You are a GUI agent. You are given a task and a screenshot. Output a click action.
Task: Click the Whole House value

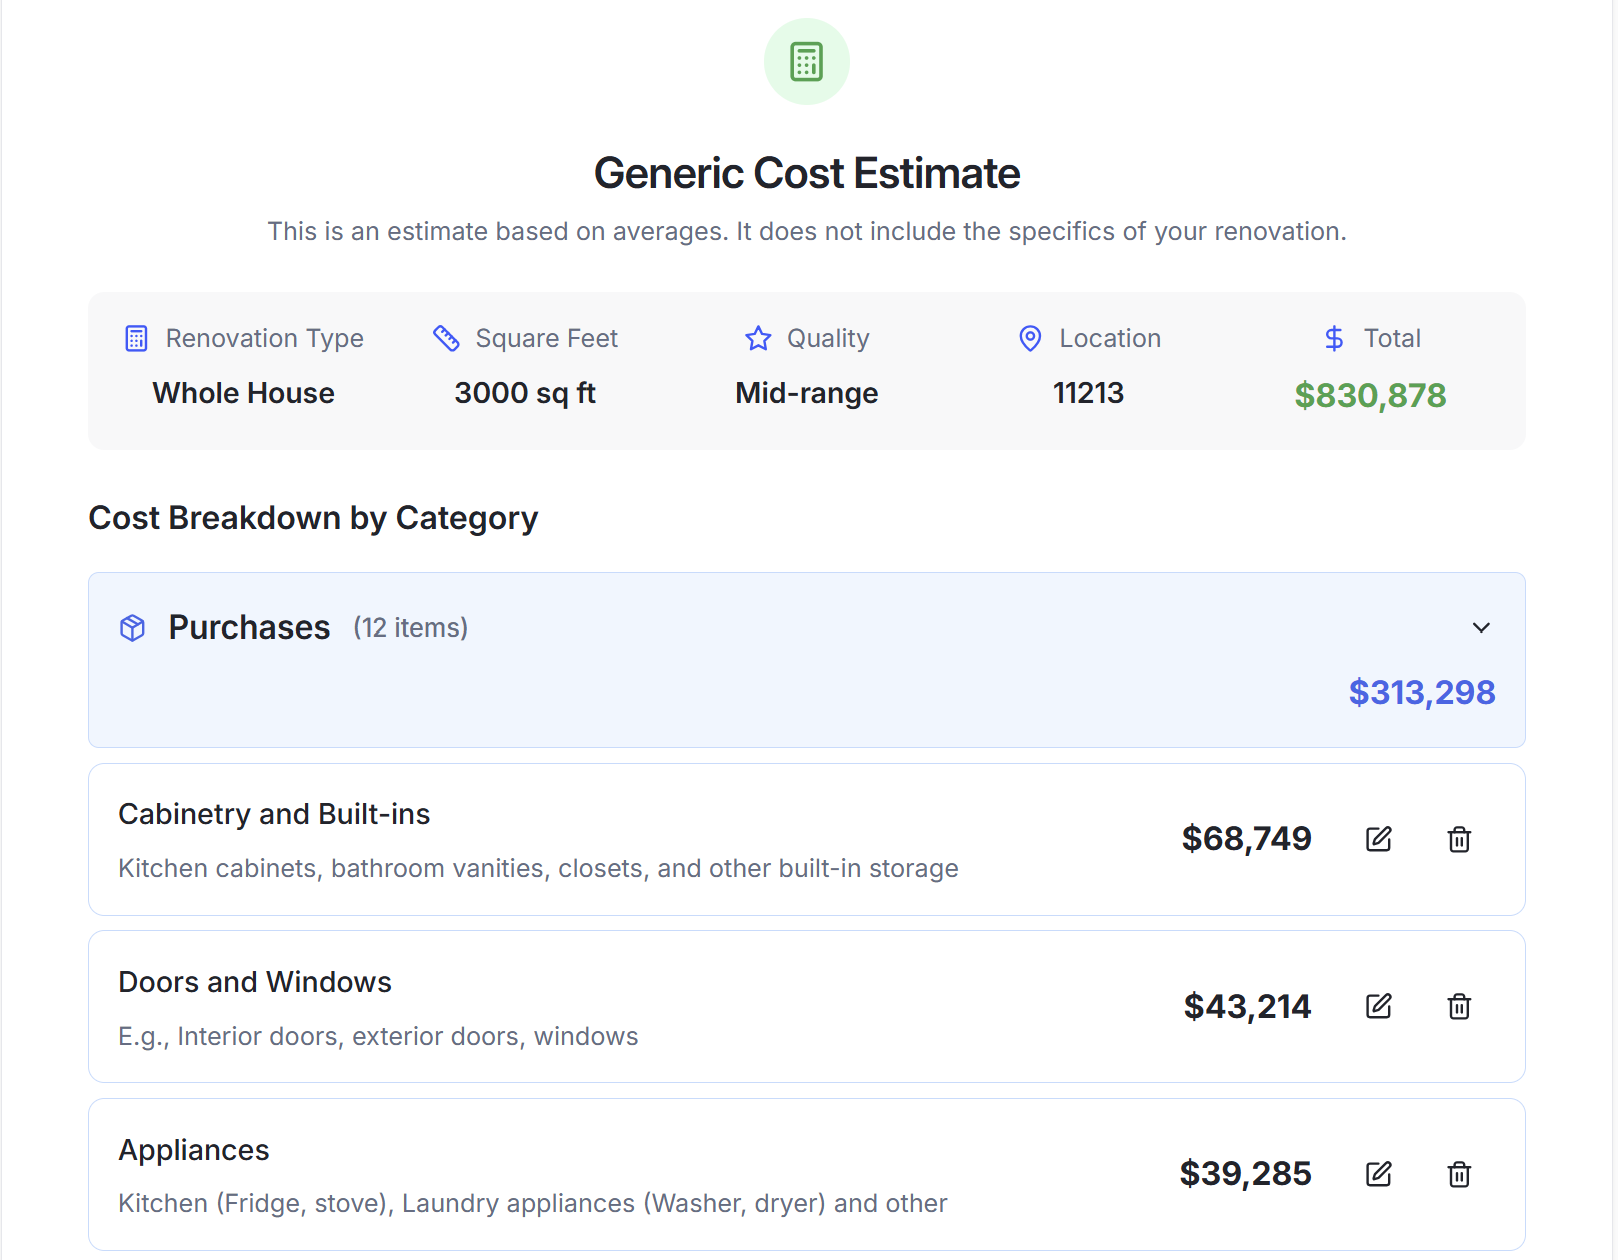pos(243,393)
